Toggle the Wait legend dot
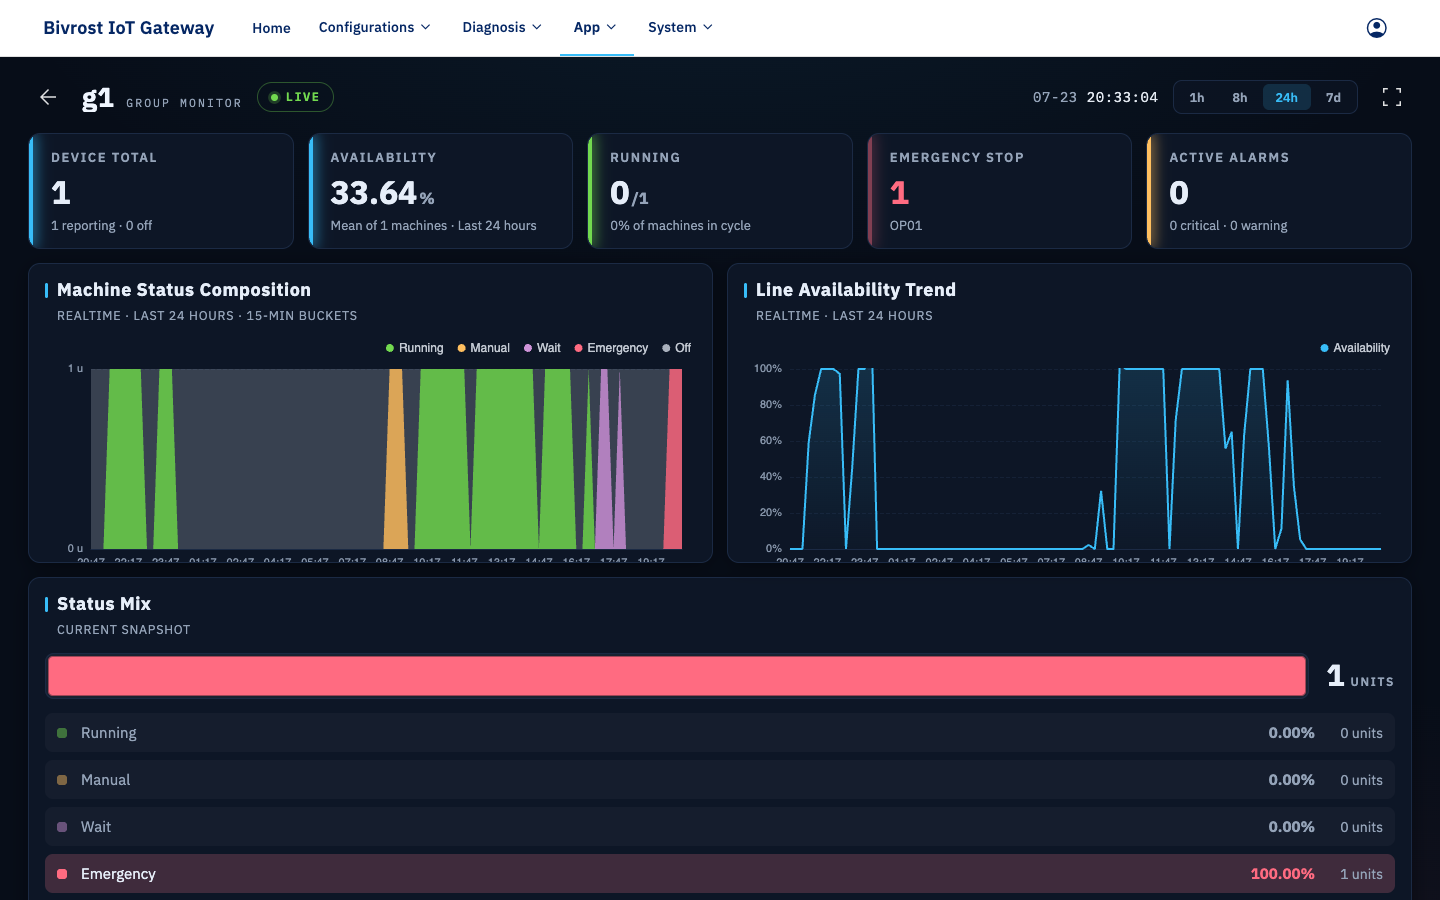 click(x=528, y=348)
